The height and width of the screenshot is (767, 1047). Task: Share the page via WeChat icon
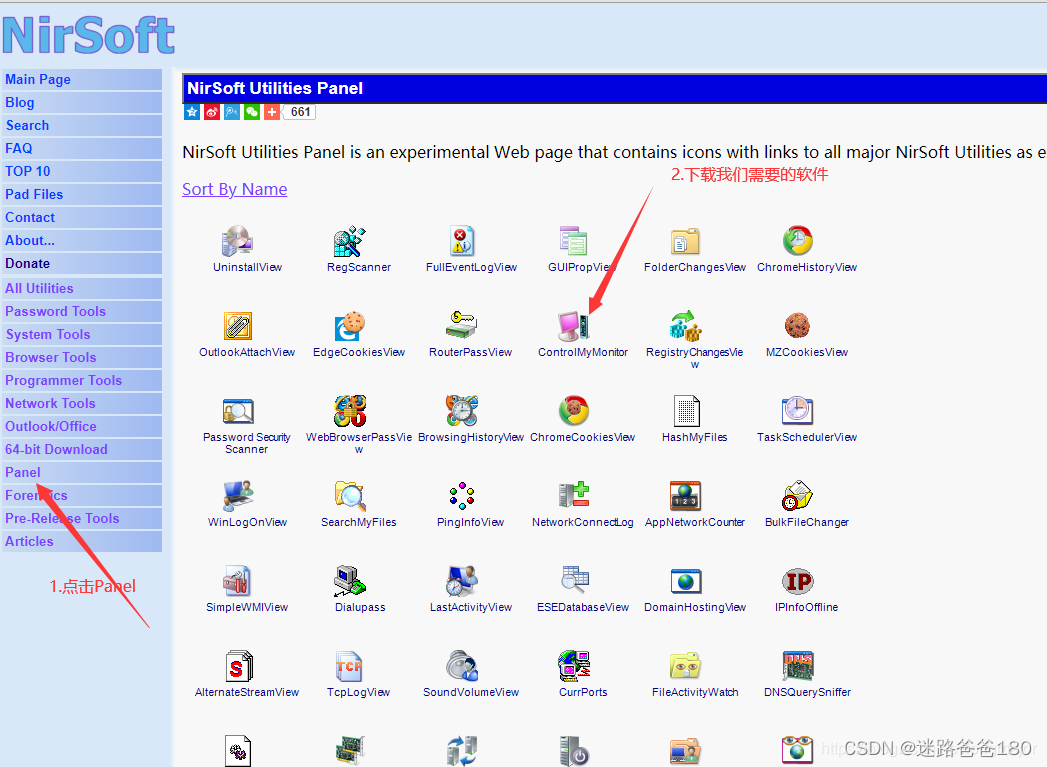click(x=252, y=112)
